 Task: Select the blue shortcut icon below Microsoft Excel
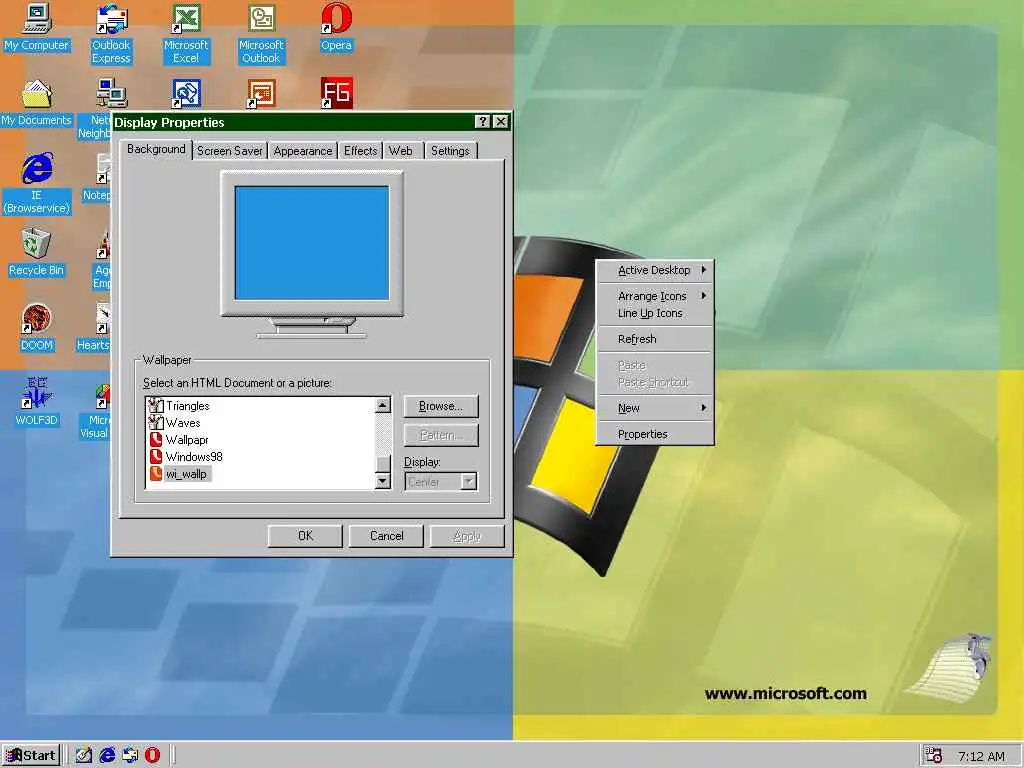tap(186, 94)
